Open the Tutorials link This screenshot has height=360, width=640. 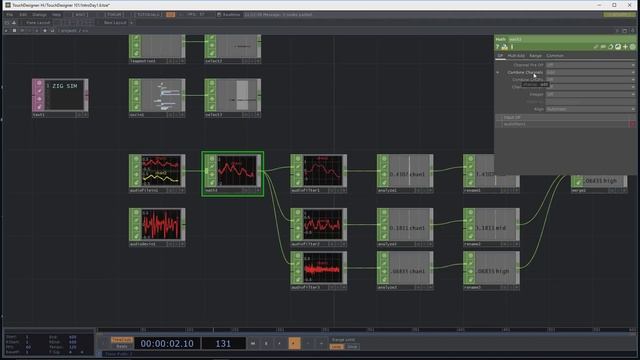[147, 15]
